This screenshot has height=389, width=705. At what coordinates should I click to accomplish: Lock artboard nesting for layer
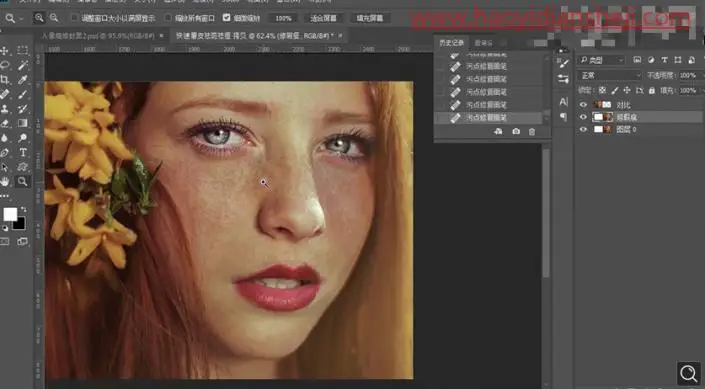click(639, 91)
